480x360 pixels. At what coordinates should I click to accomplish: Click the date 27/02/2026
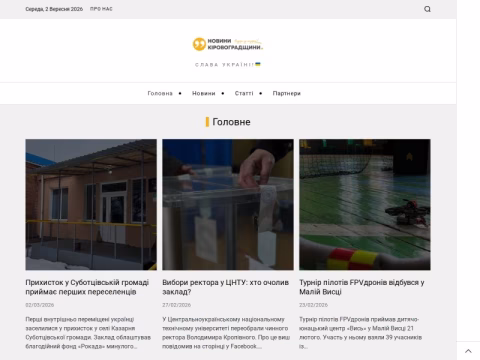tap(177, 305)
